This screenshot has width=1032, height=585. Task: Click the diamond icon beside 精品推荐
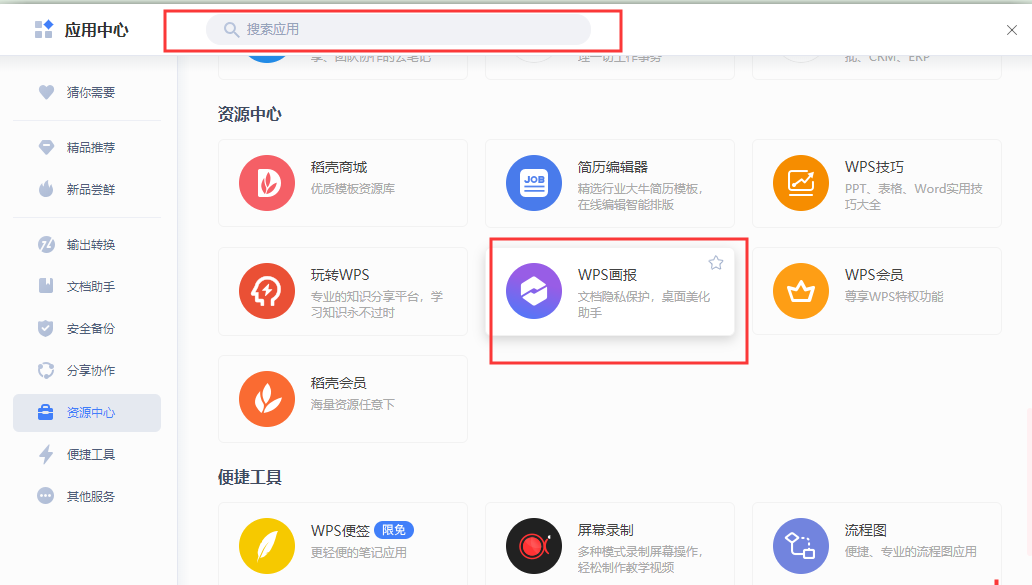(46, 147)
